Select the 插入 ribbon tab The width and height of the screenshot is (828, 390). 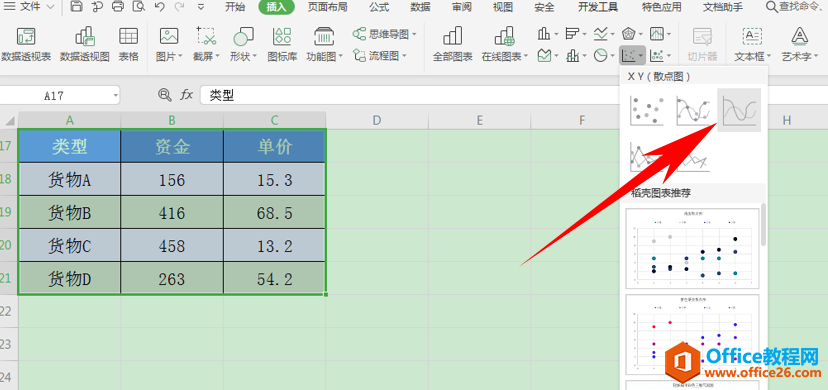(x=276, y=7)
